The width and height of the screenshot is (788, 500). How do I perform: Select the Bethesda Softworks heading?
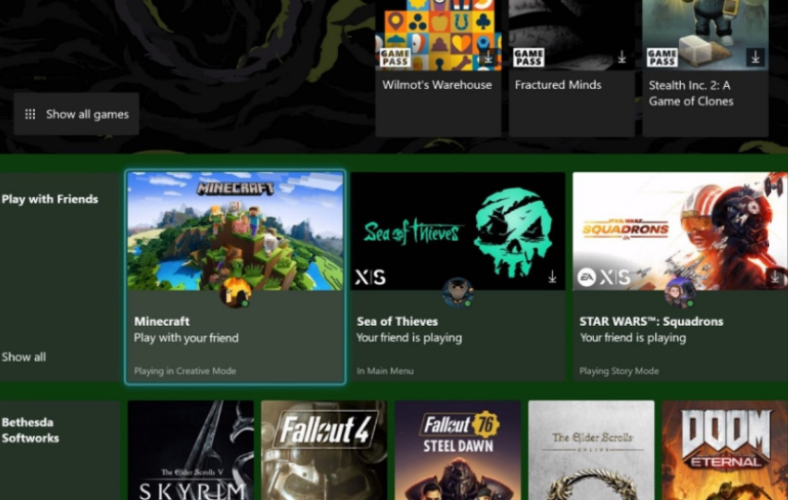pos(30,430)
